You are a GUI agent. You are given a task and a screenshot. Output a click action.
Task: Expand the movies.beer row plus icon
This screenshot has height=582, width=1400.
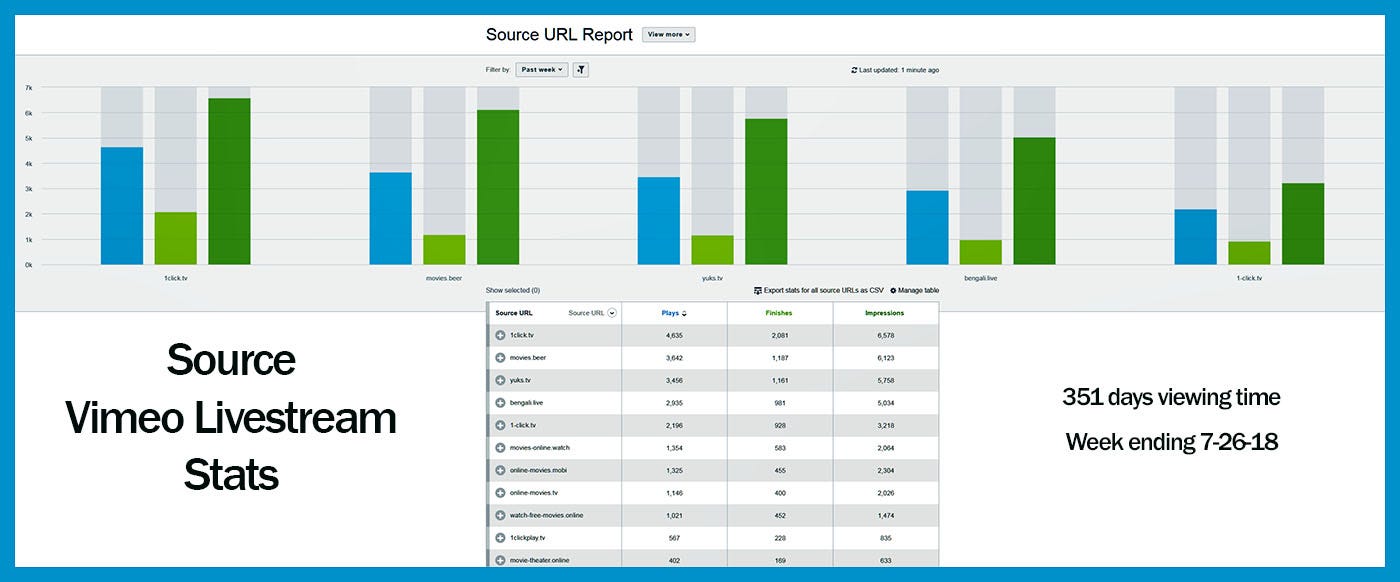pos(500,358)
